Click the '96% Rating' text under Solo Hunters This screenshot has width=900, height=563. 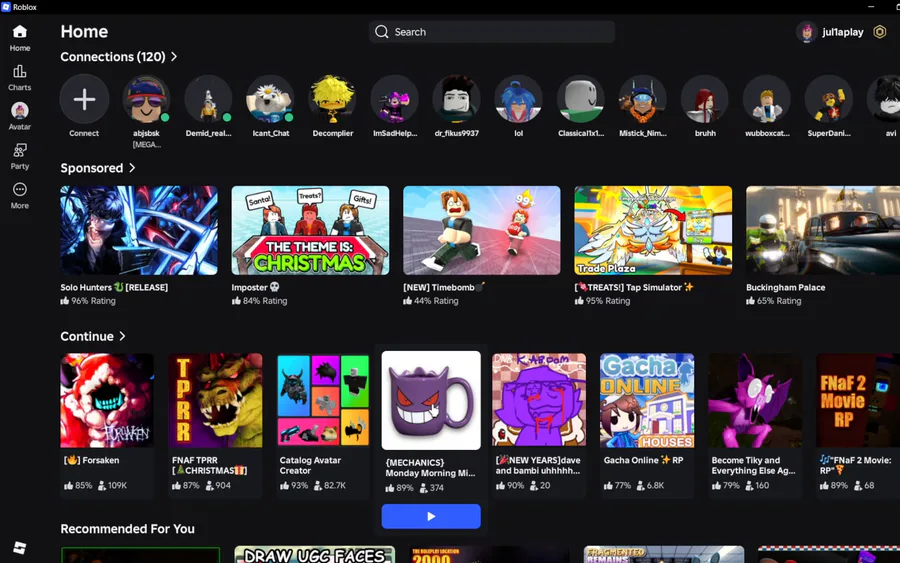94,301
